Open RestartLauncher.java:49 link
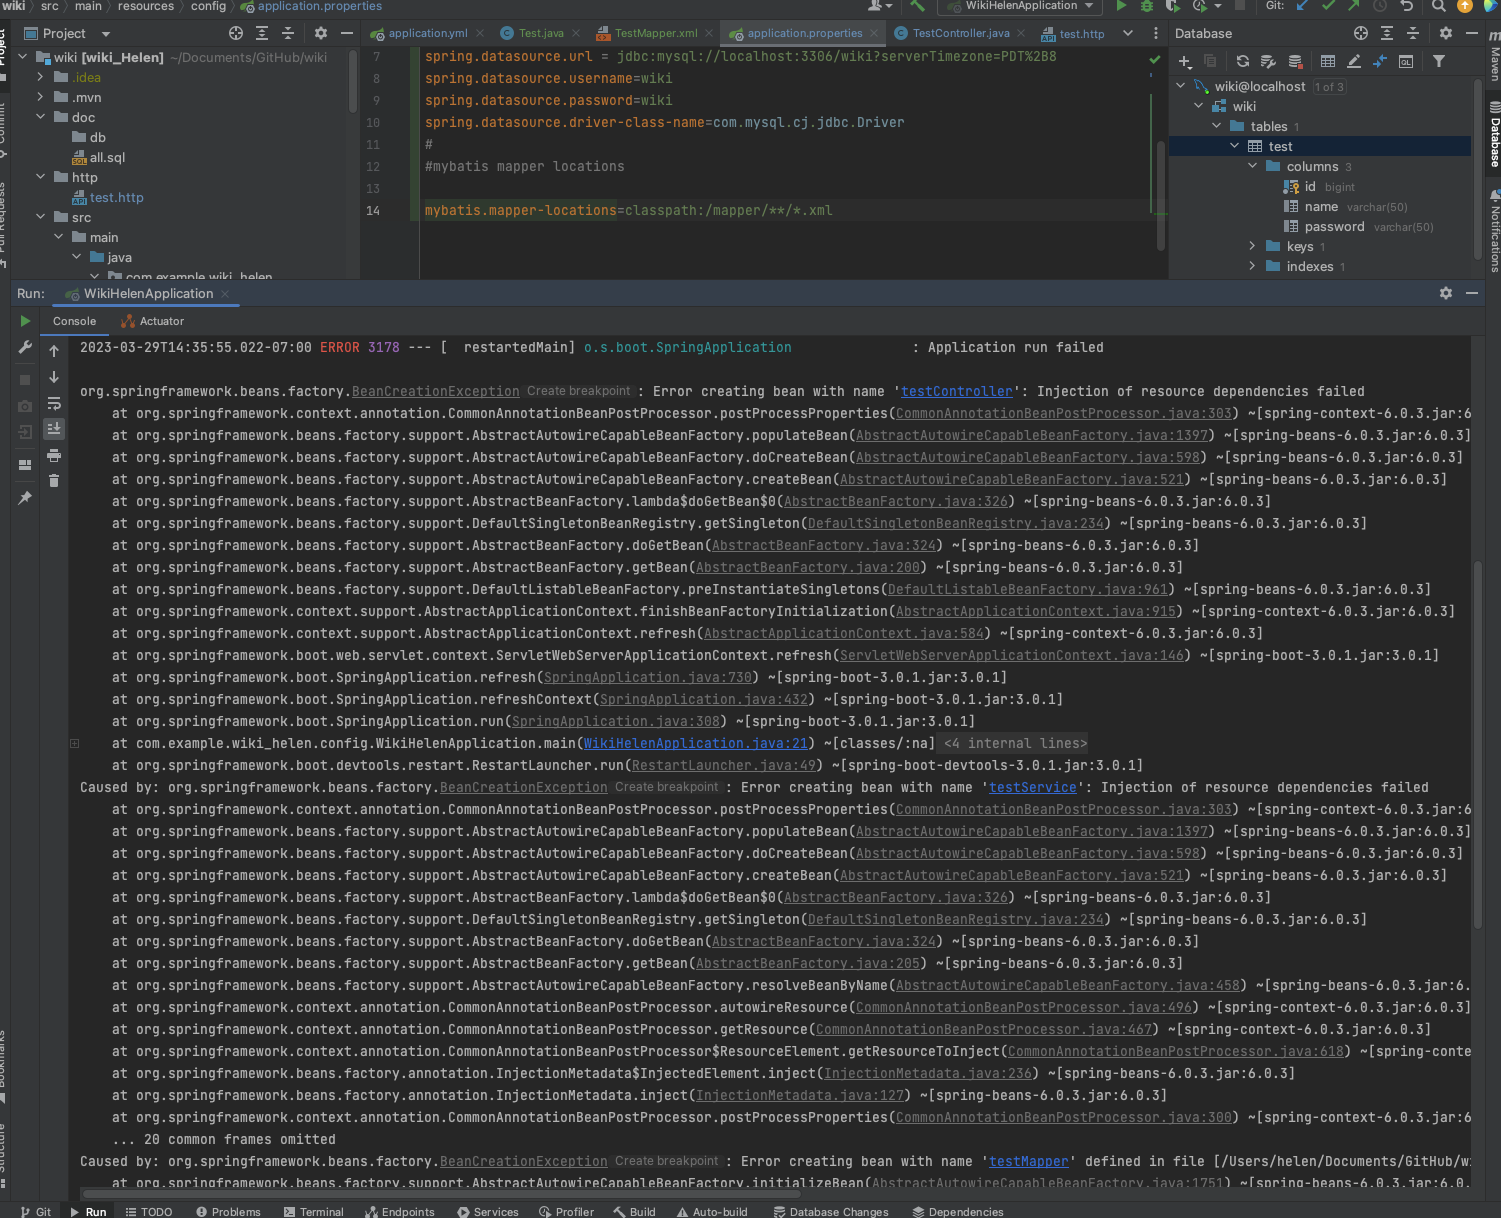Viewport: 1501px width, 1218px height. click(724, 765)
